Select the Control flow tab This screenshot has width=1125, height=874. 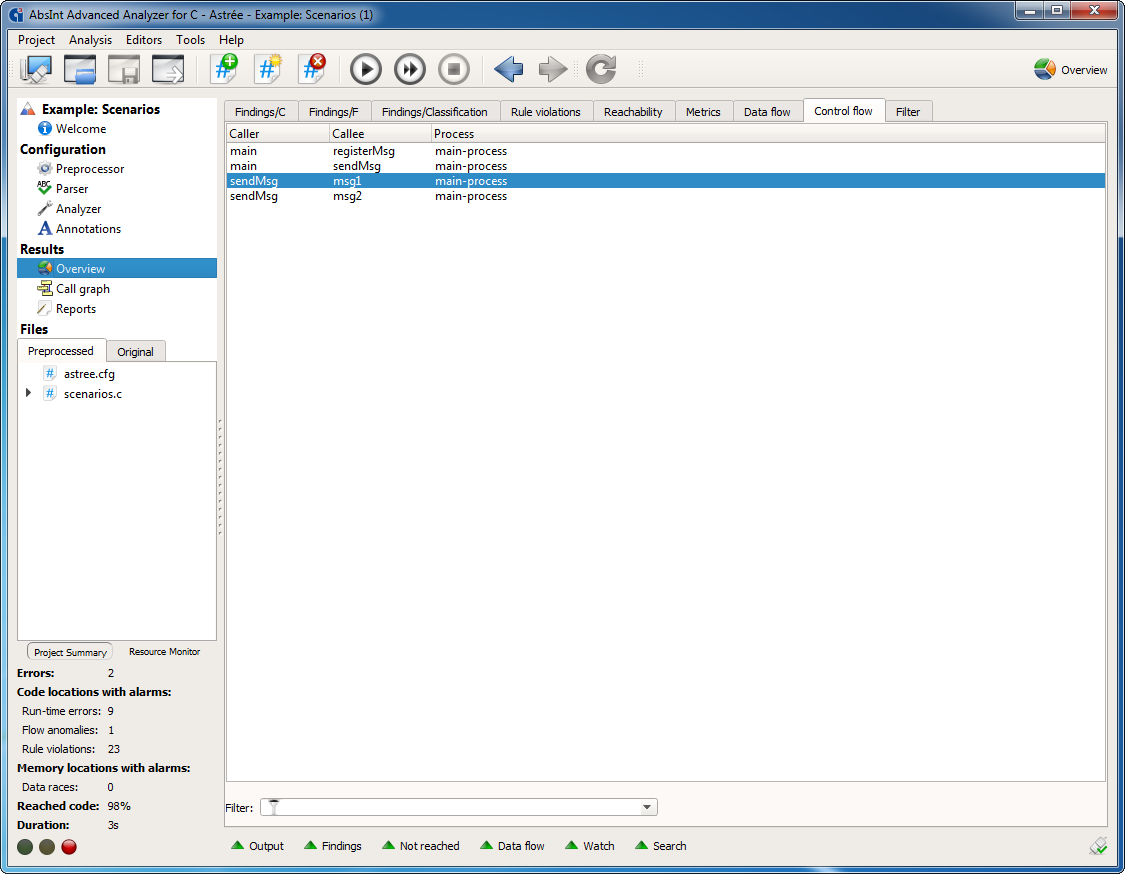[x=843, y=111]
